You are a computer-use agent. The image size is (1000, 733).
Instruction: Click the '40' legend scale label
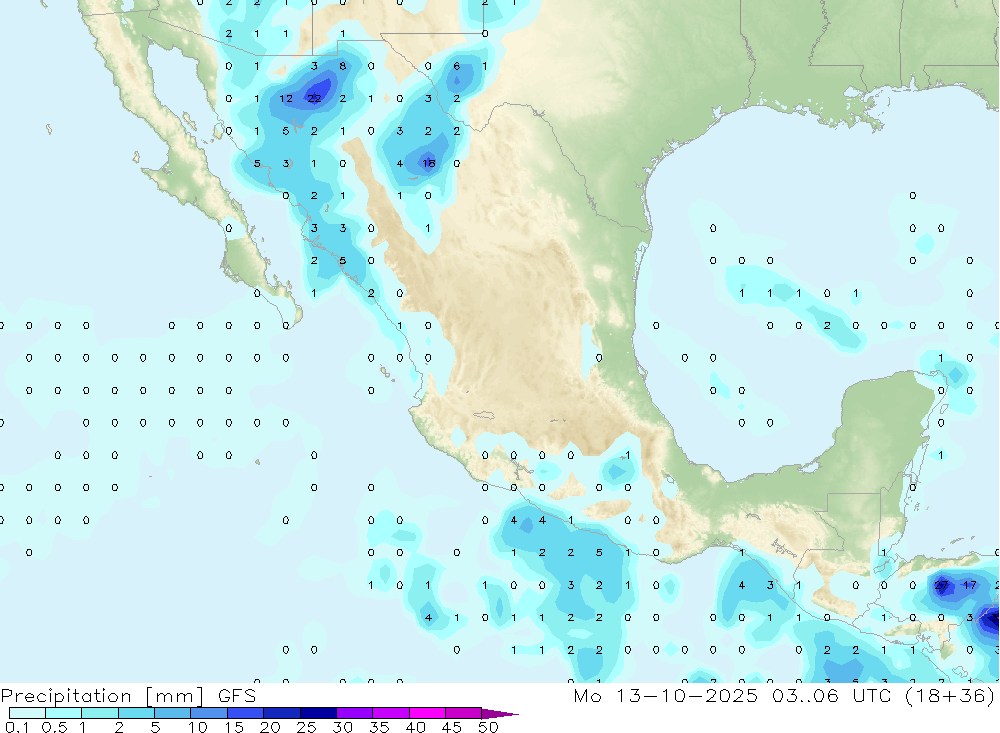(x=415, y=727)
